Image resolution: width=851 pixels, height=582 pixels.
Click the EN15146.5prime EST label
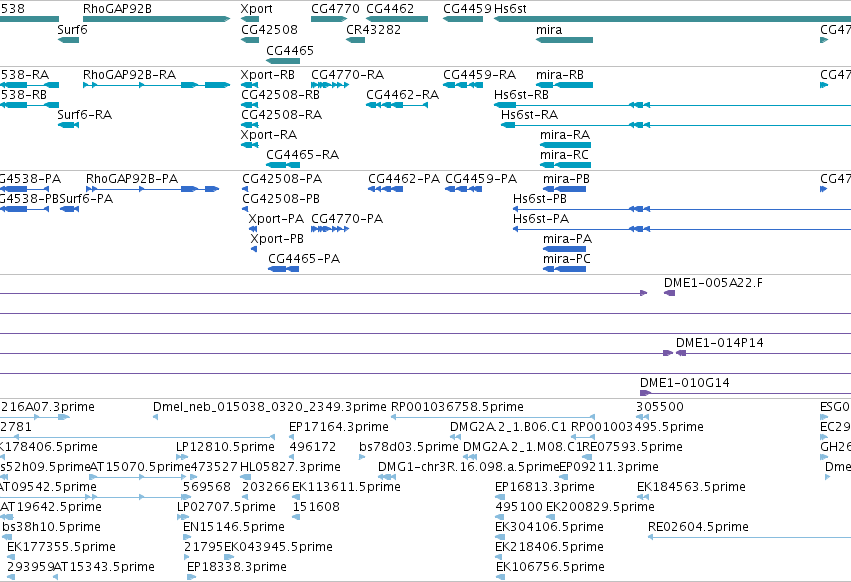tap(233, 527)
